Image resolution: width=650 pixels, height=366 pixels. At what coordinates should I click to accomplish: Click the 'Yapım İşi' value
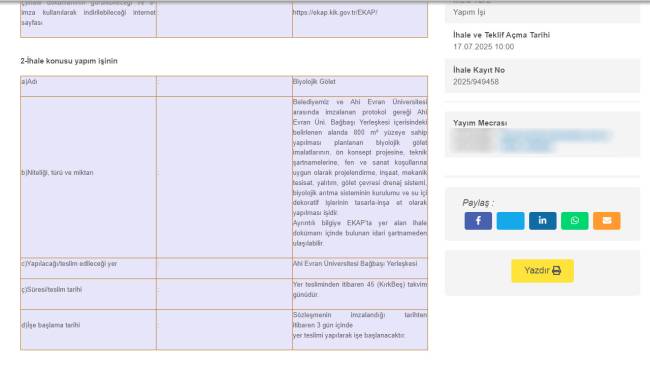pos(469,12)
